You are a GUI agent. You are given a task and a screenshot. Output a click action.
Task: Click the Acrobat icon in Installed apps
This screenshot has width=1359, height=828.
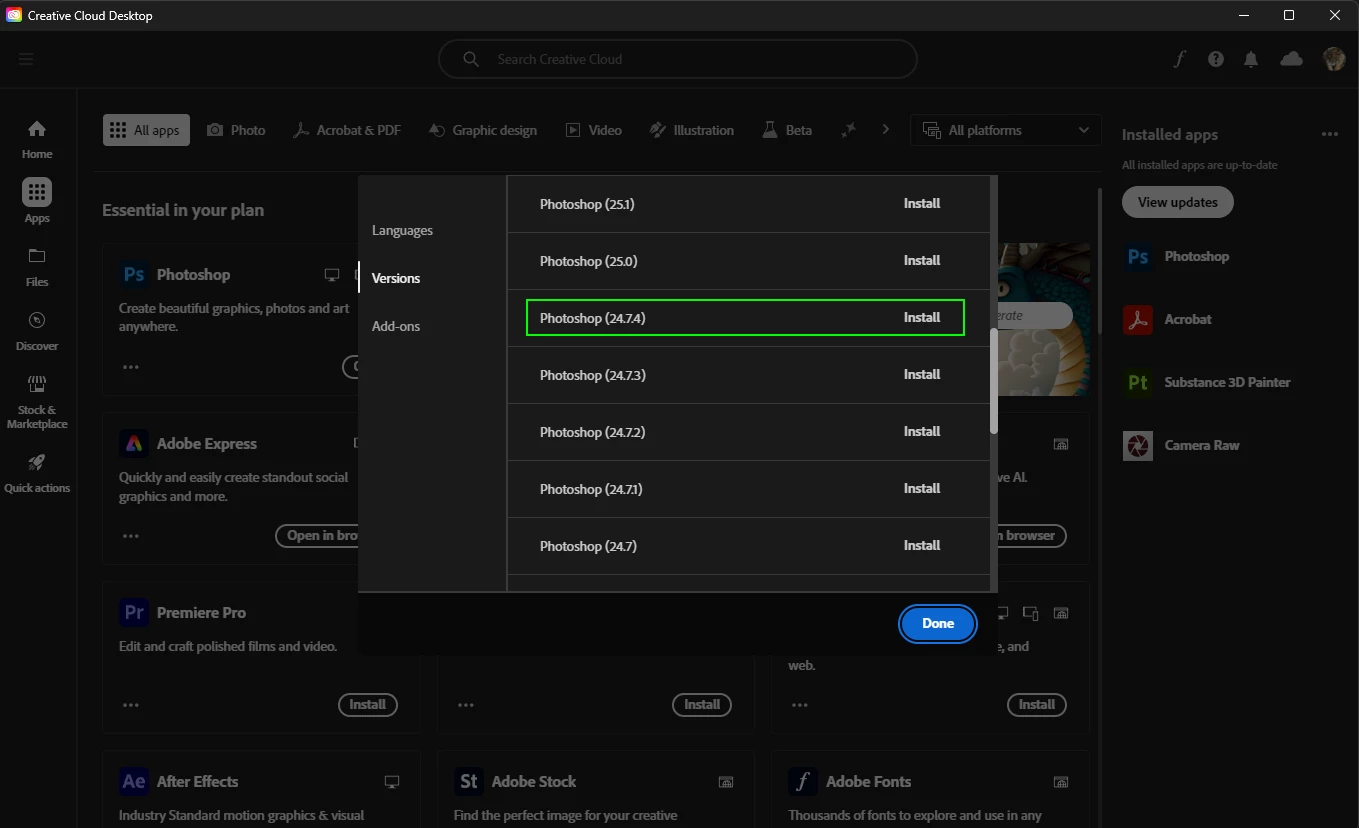coord(1138,319)
